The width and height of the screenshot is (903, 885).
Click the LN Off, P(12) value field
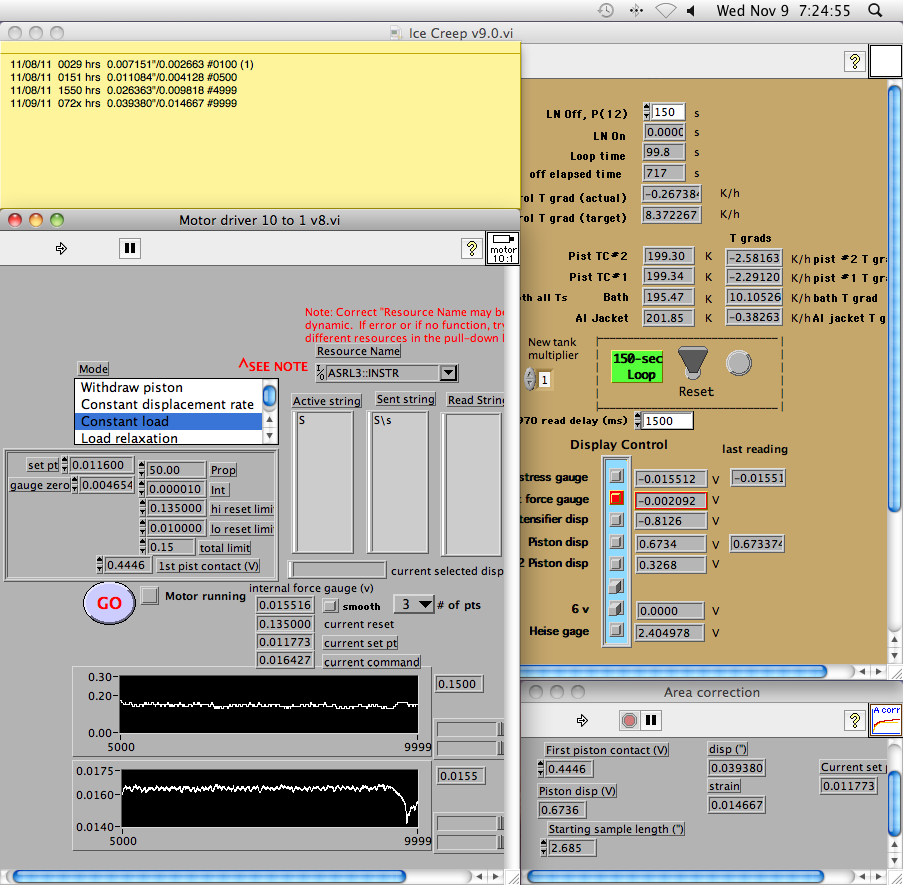(x=669, y=112)
